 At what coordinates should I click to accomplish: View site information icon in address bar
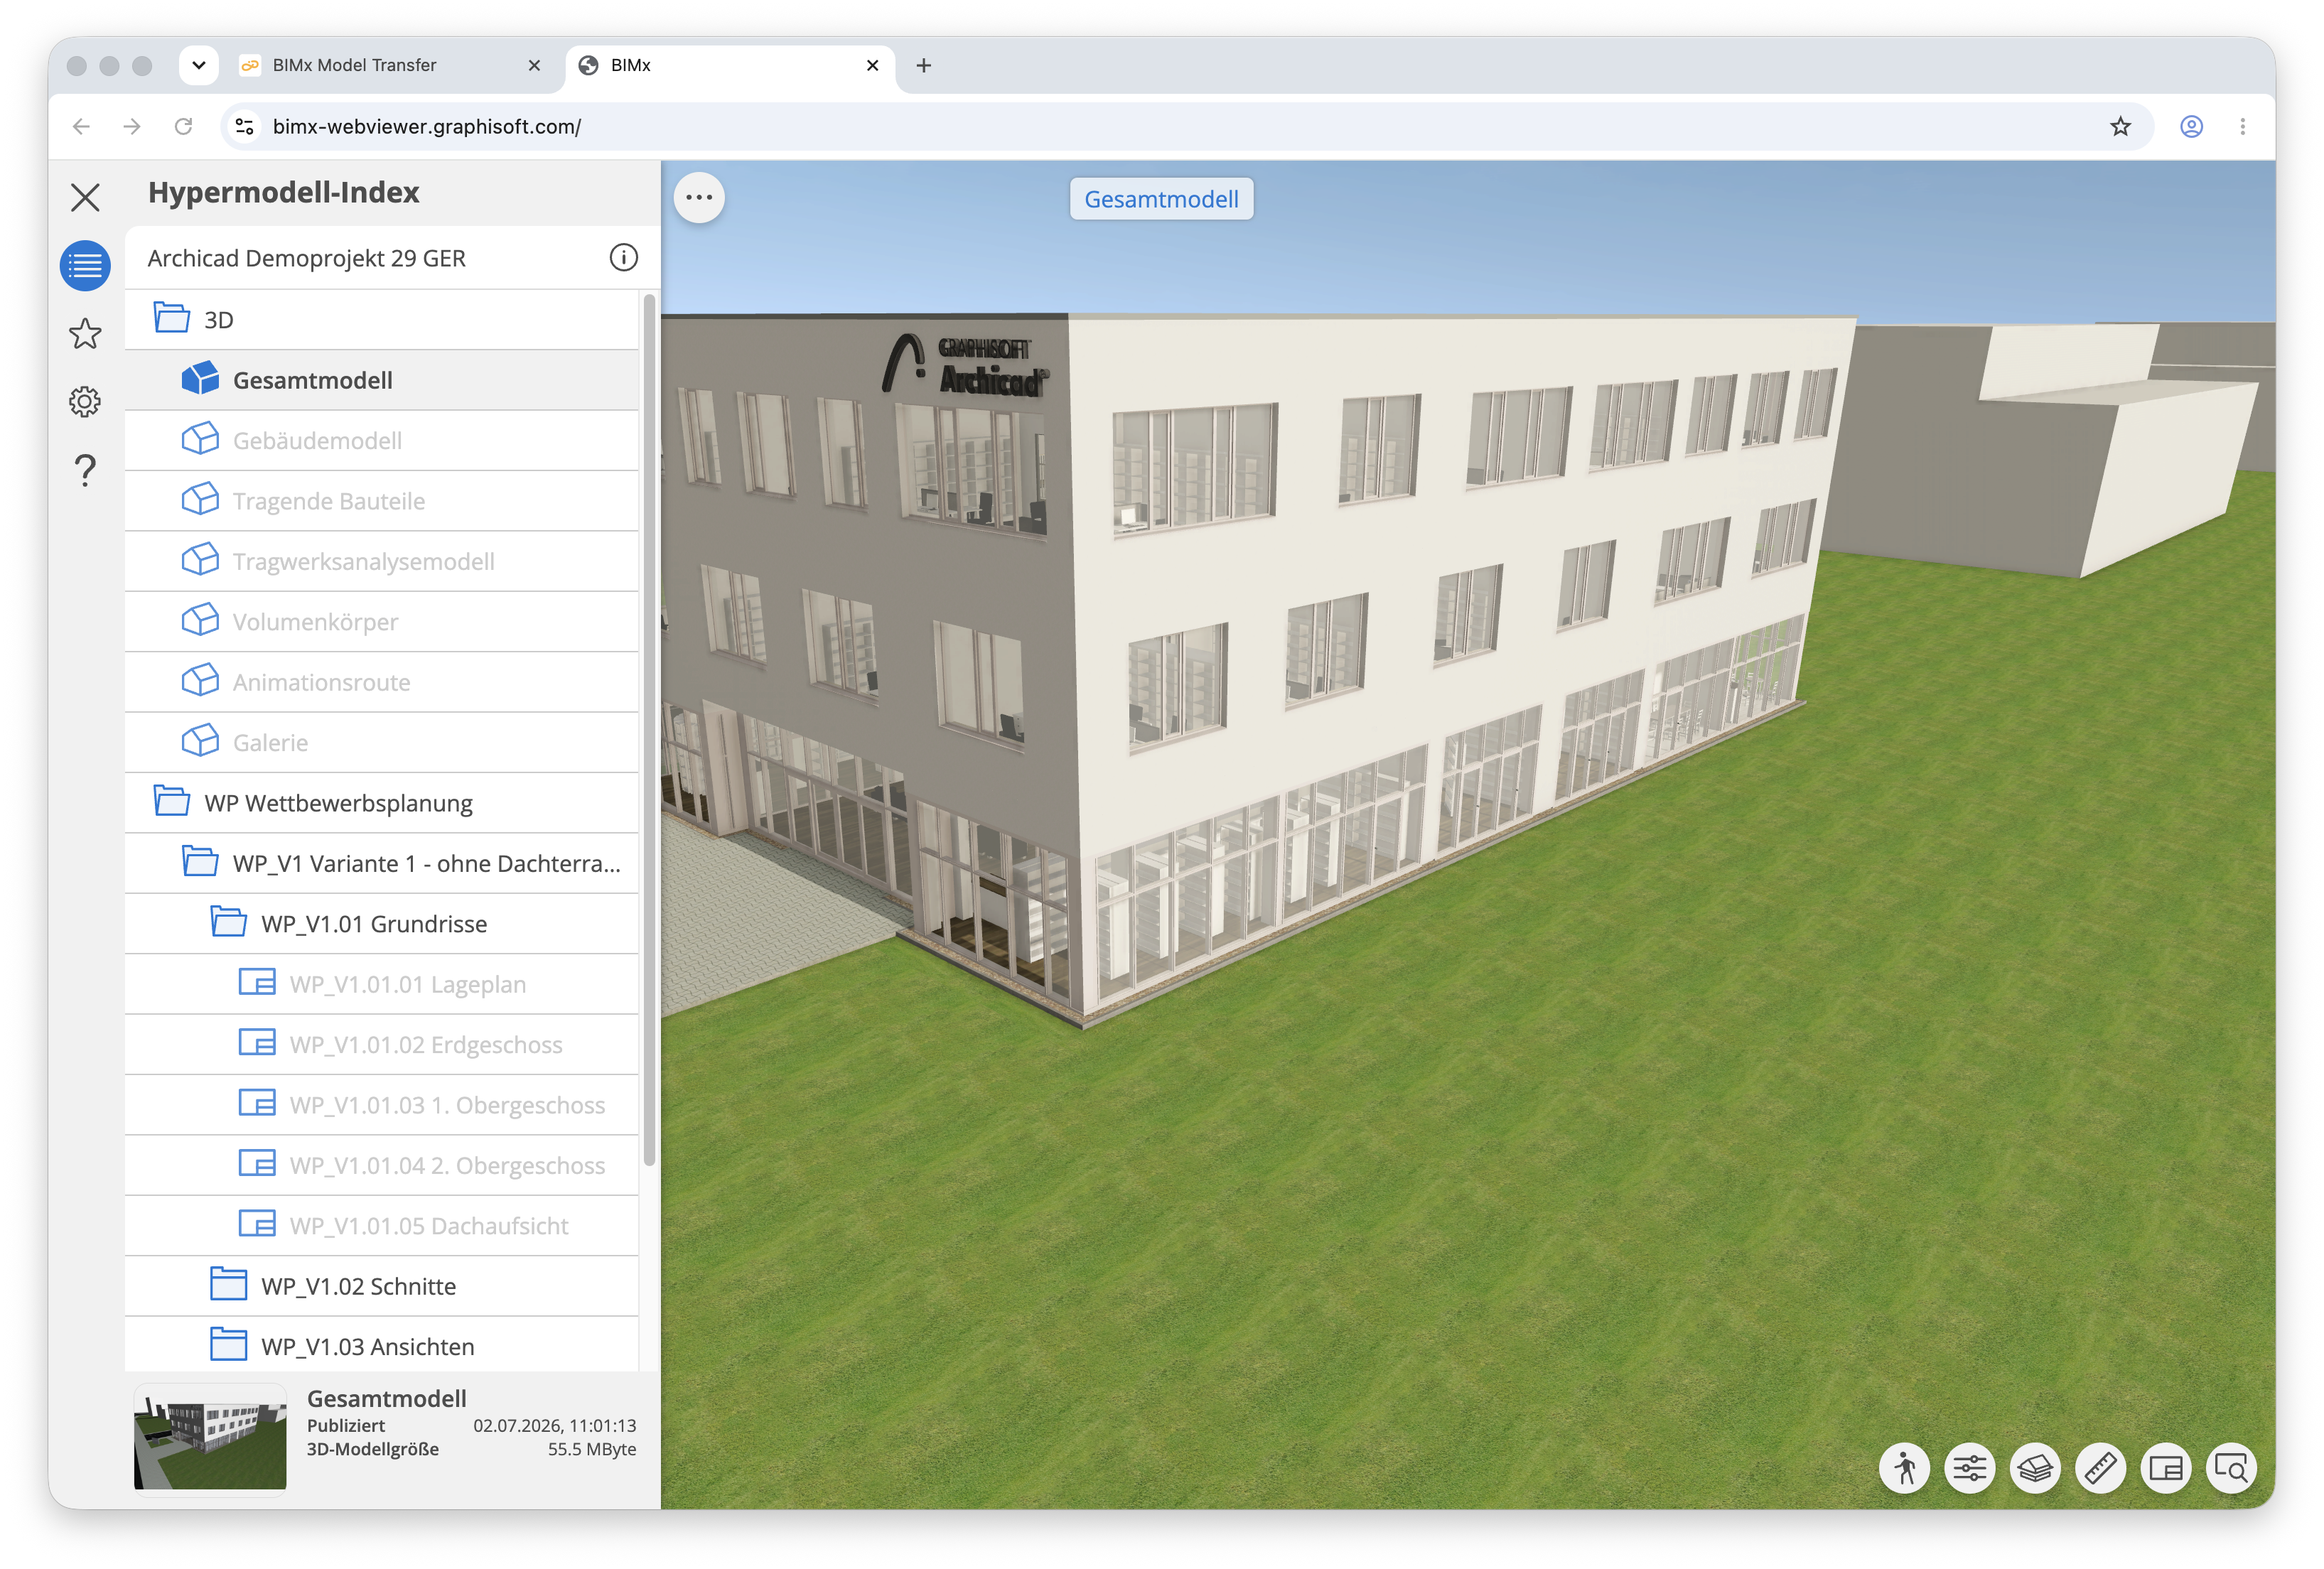[244, 126]
